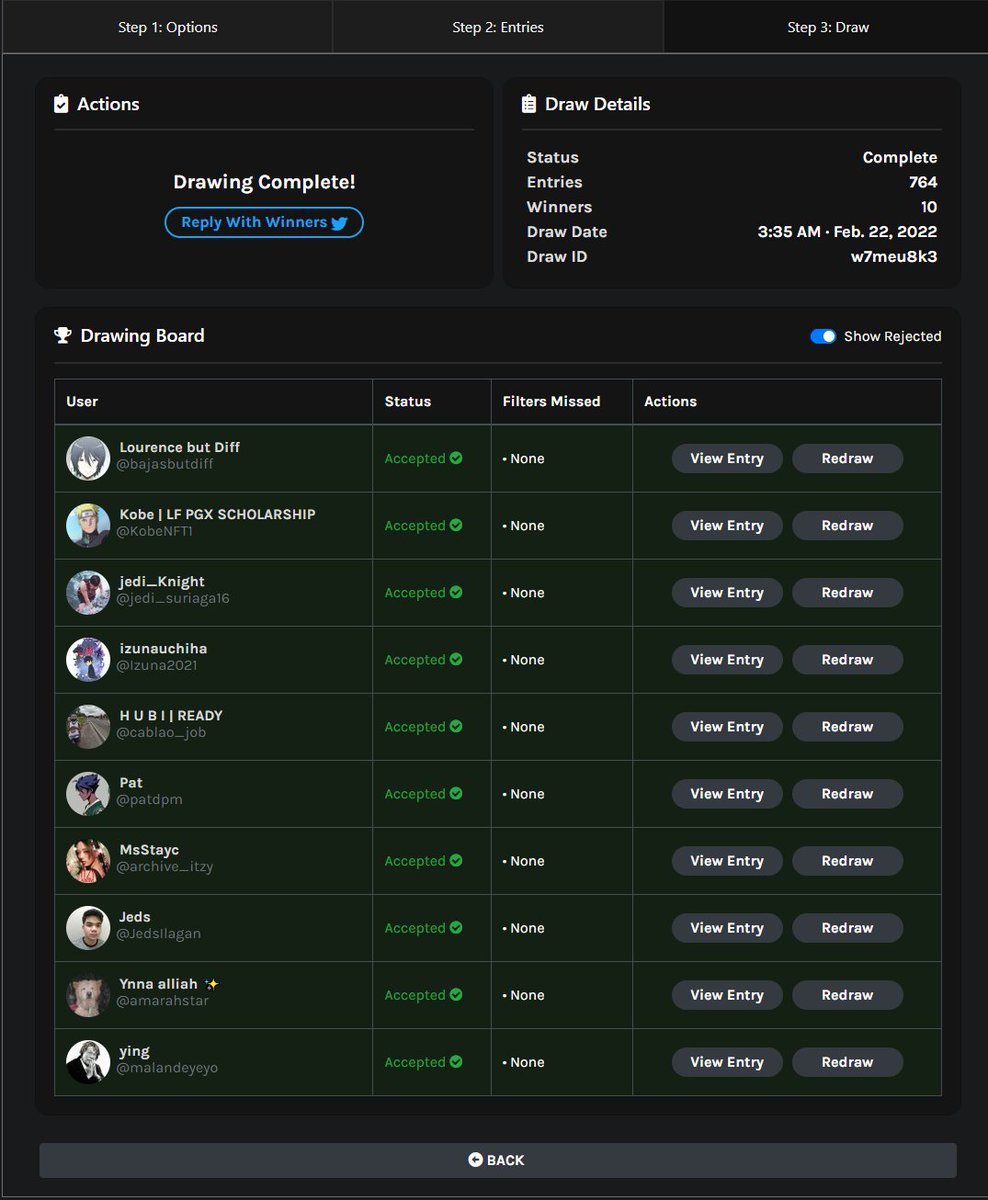Switch to Step 2: Entries tab
Viewport: 988px width, 1200px height.
498,27
